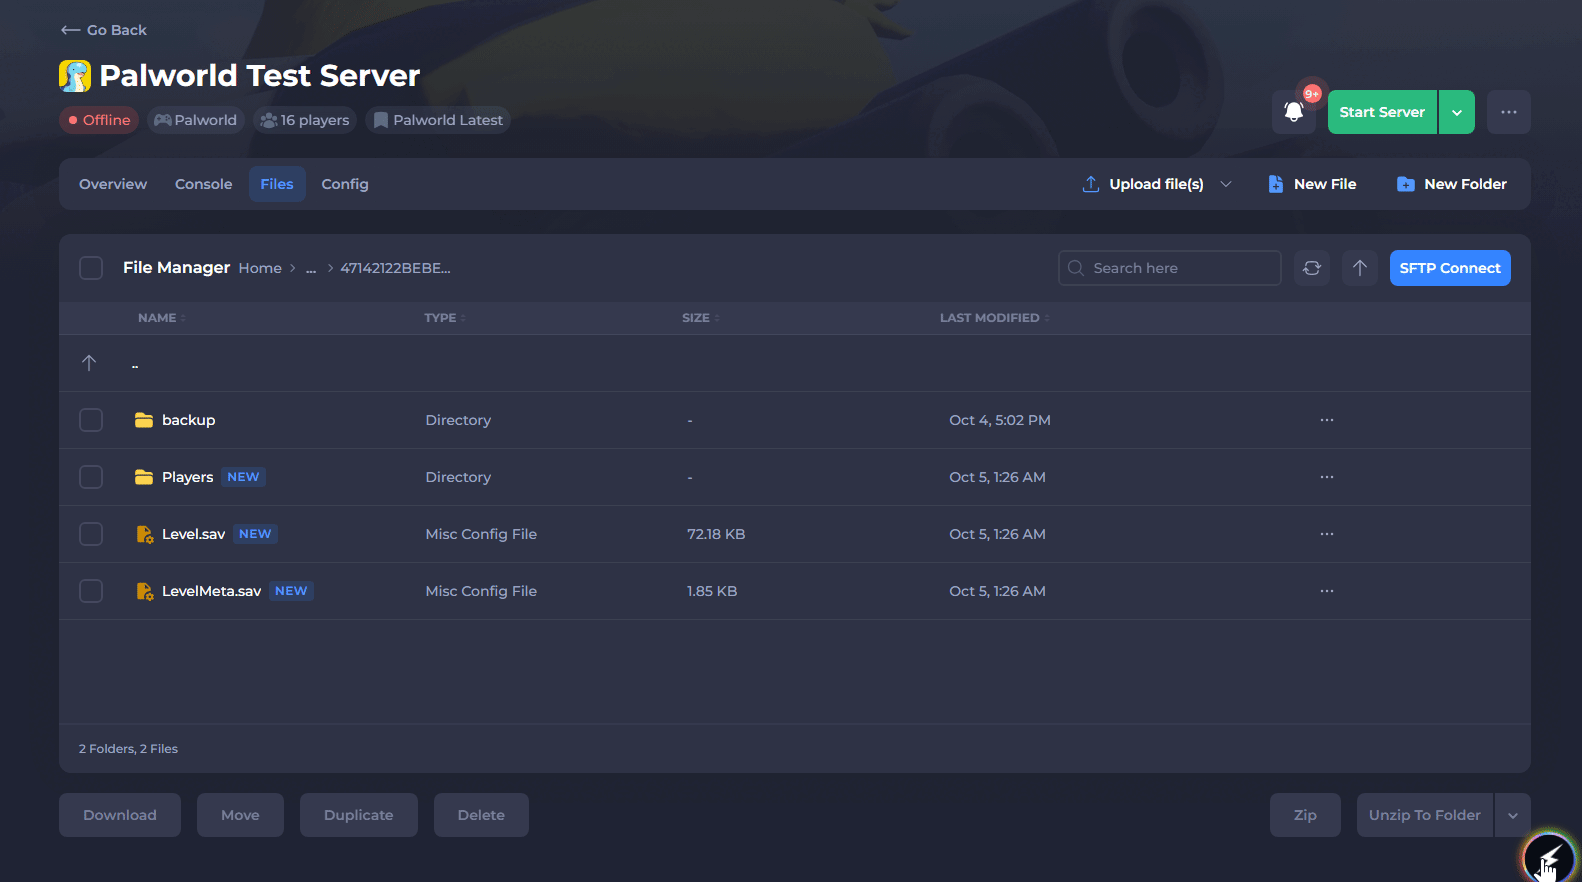Open server options ellipsis beside Start Server
This screenshot has width=1582, height=882.
tap(1508, 112)
